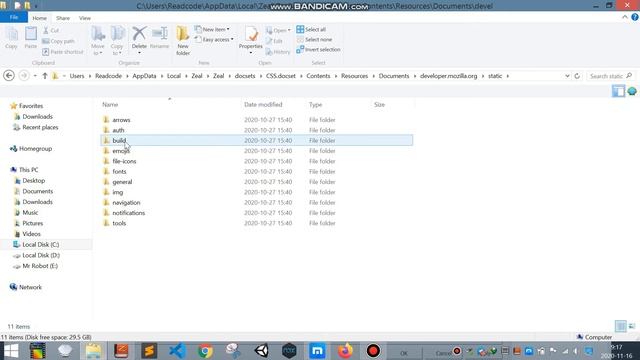Click the Cut command
The image size is (640, 360).
pos(51,30)
